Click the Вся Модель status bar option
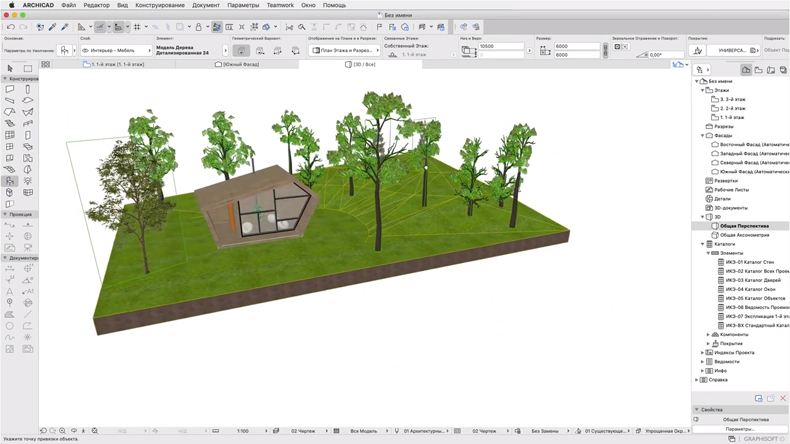Viewport: 790px width, 444px height. click(x=364, y=431)
